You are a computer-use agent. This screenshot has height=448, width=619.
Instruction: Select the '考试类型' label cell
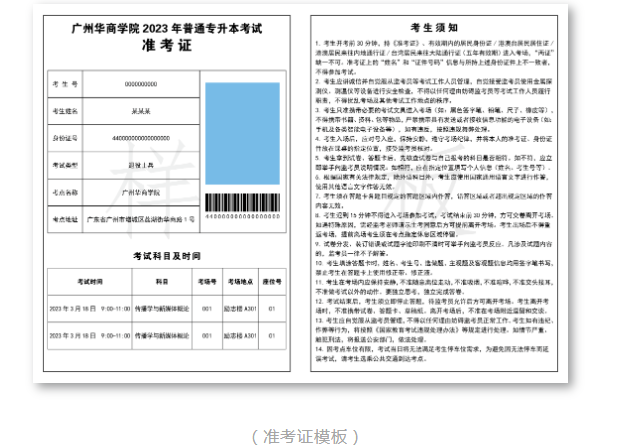coord(65,165)
